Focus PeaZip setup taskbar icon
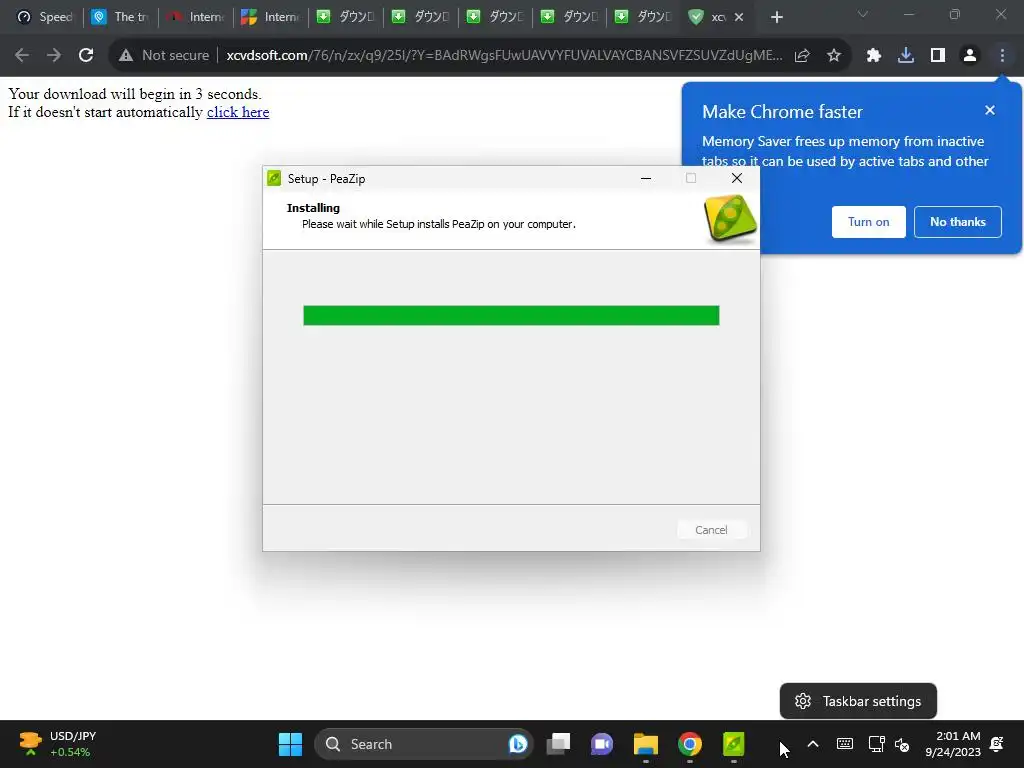The height and width of the screenshot is (768, 1024). 733,744
